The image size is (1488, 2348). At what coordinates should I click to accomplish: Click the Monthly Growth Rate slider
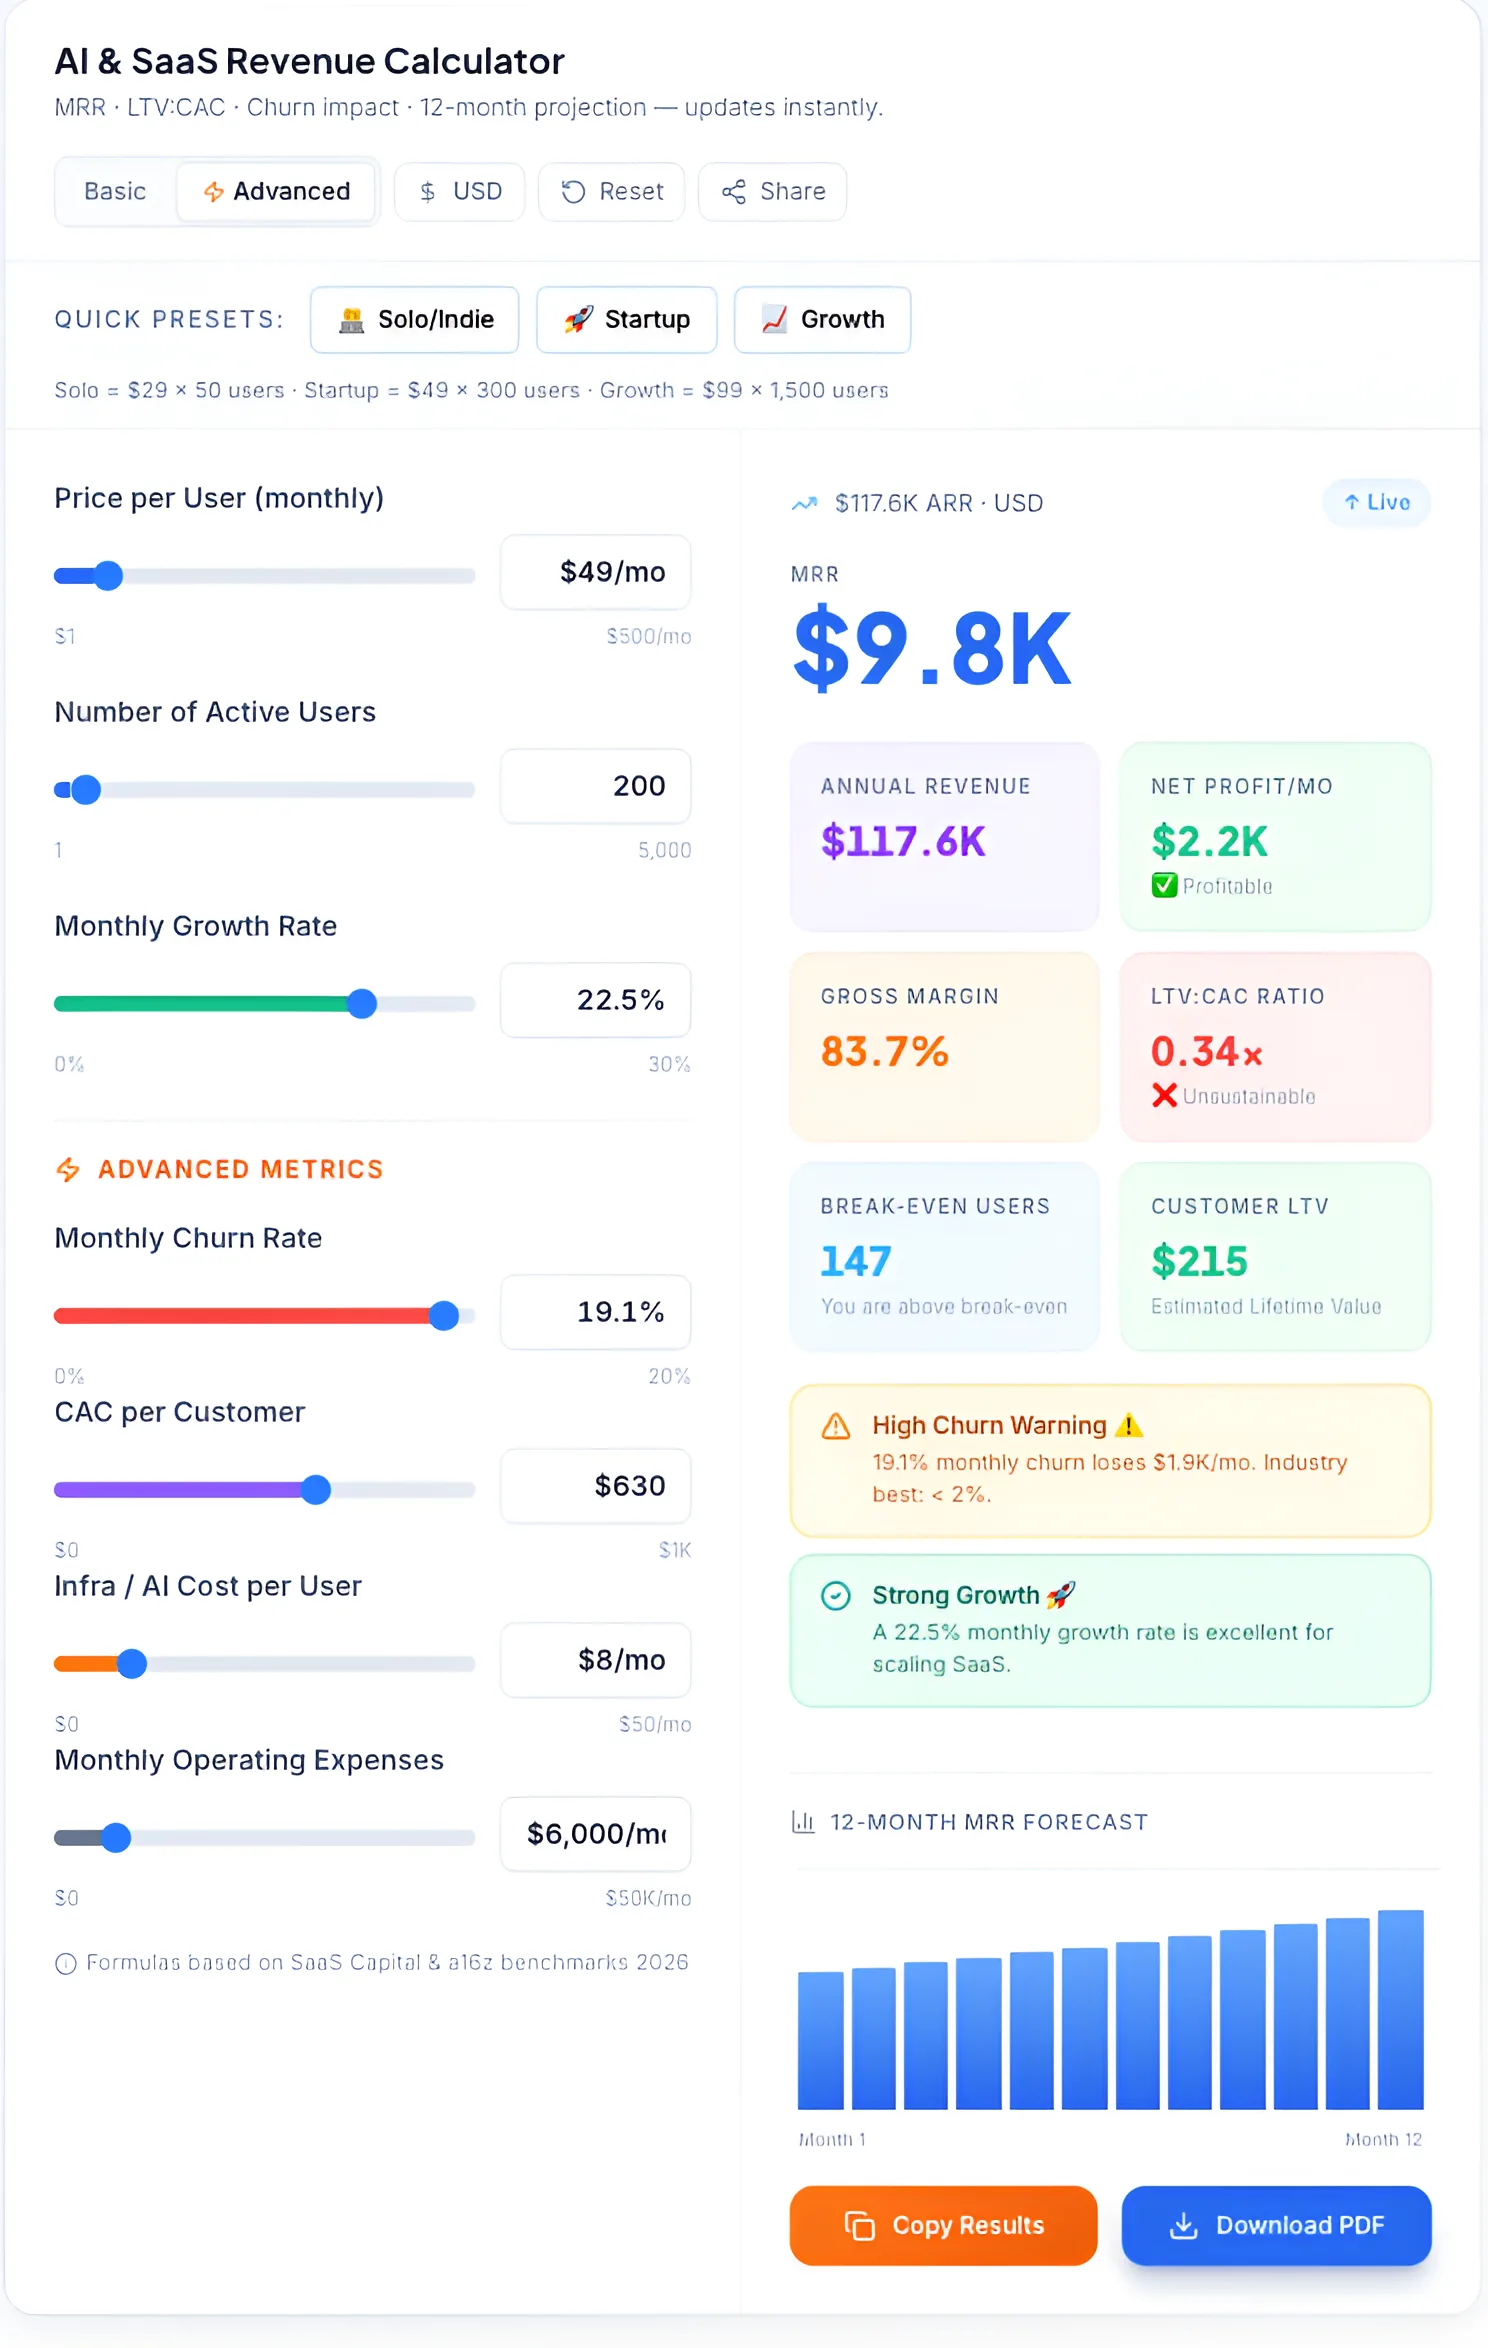264,1003
